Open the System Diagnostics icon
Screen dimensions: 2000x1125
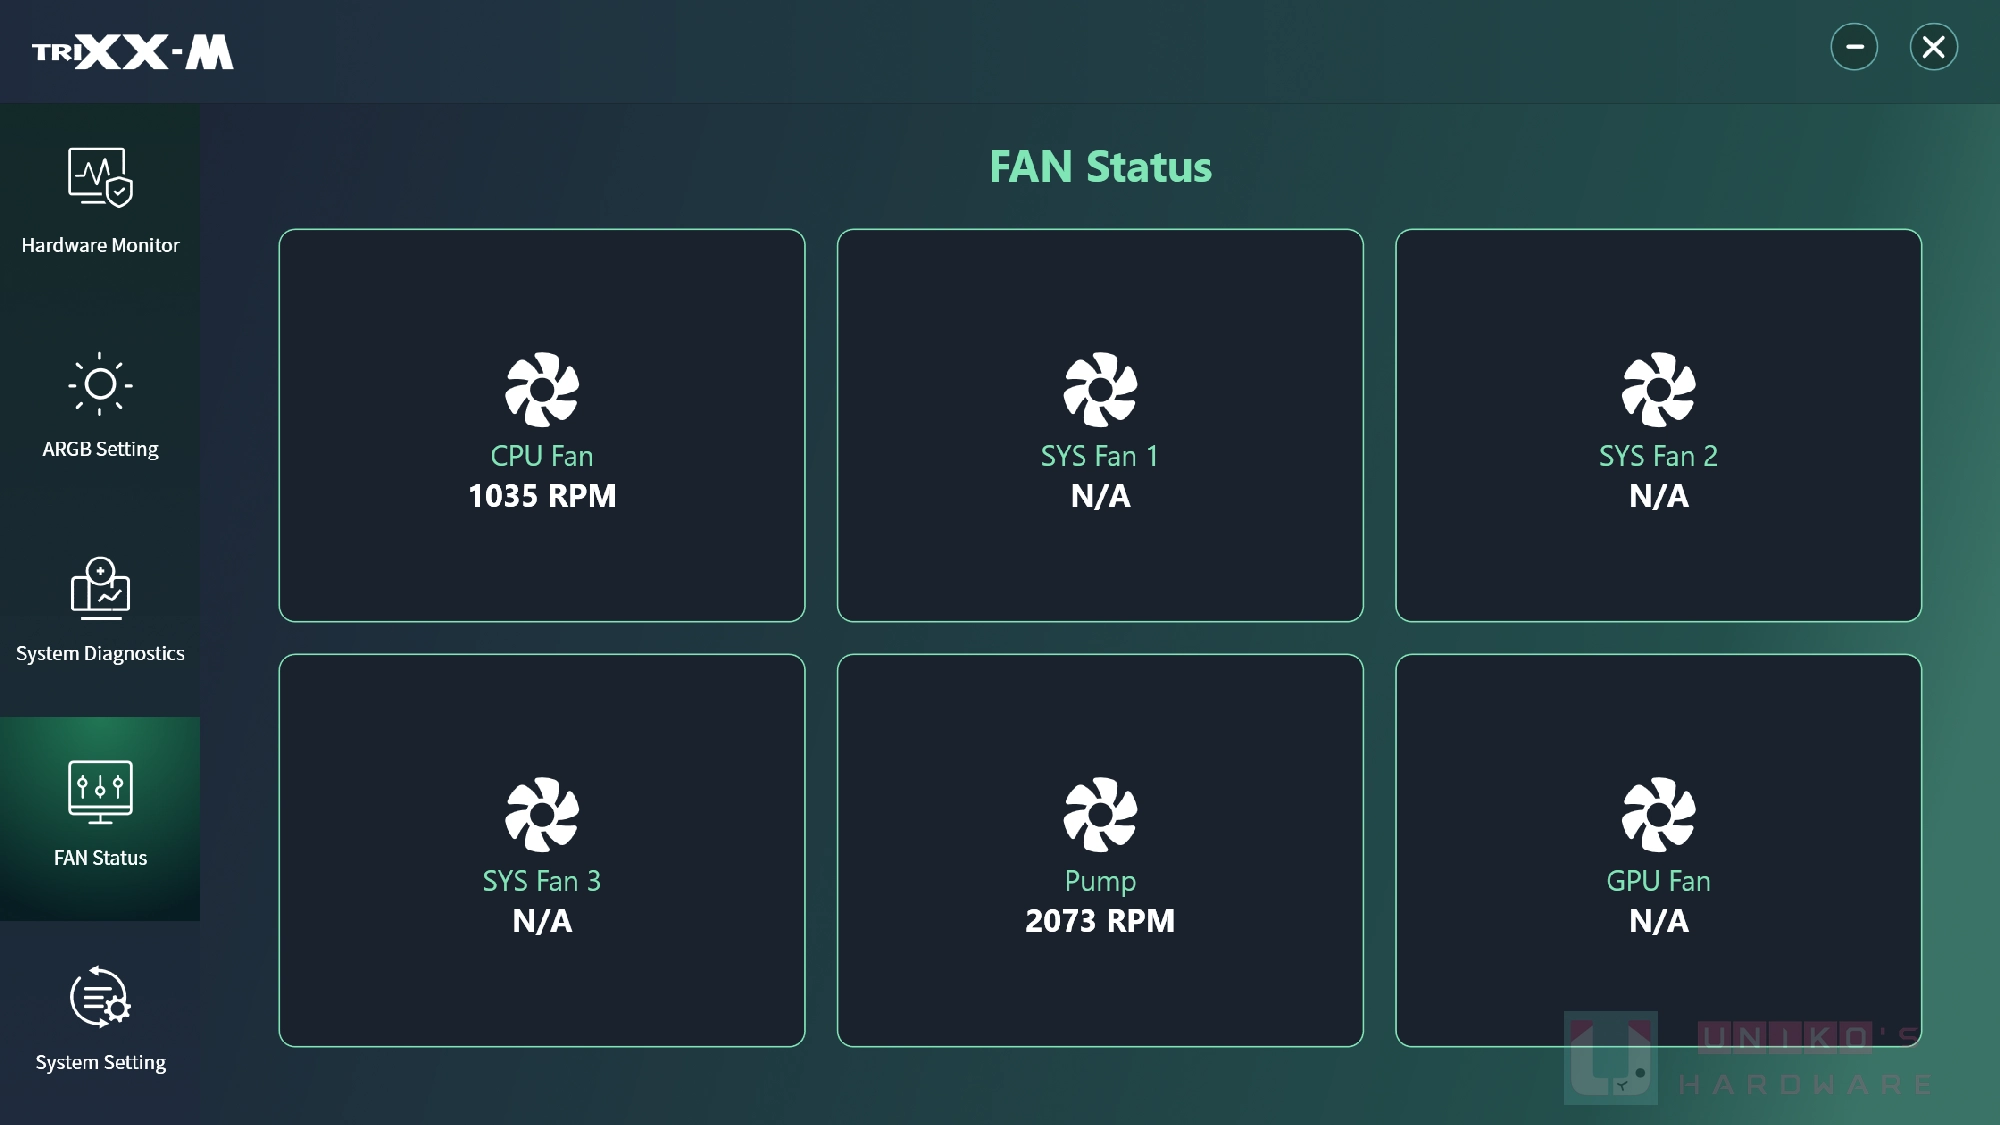click(100, 588)
